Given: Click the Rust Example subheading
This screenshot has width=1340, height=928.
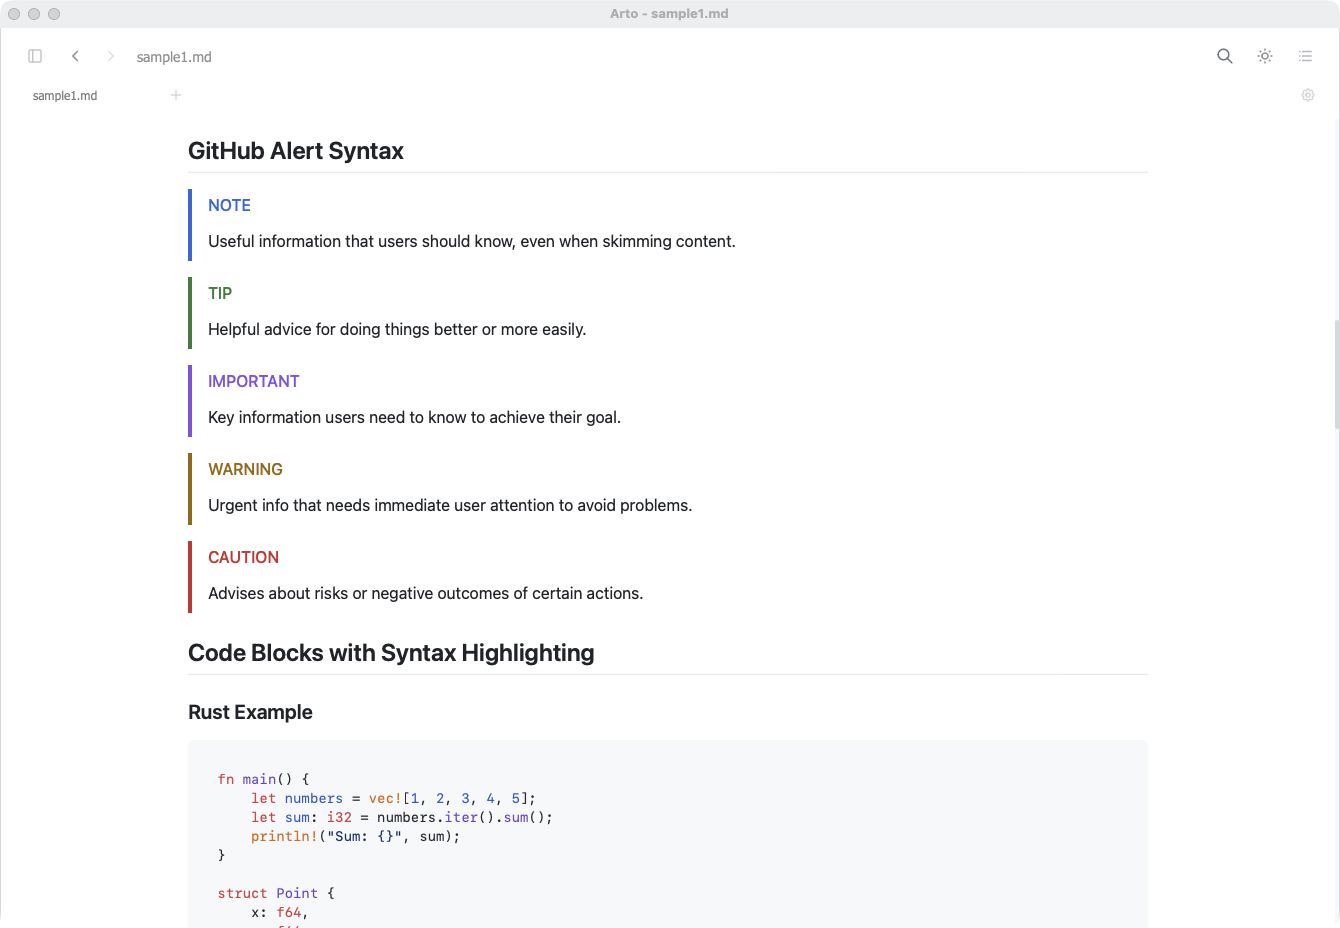Looking at the screenshot, I should click(250, 712).
